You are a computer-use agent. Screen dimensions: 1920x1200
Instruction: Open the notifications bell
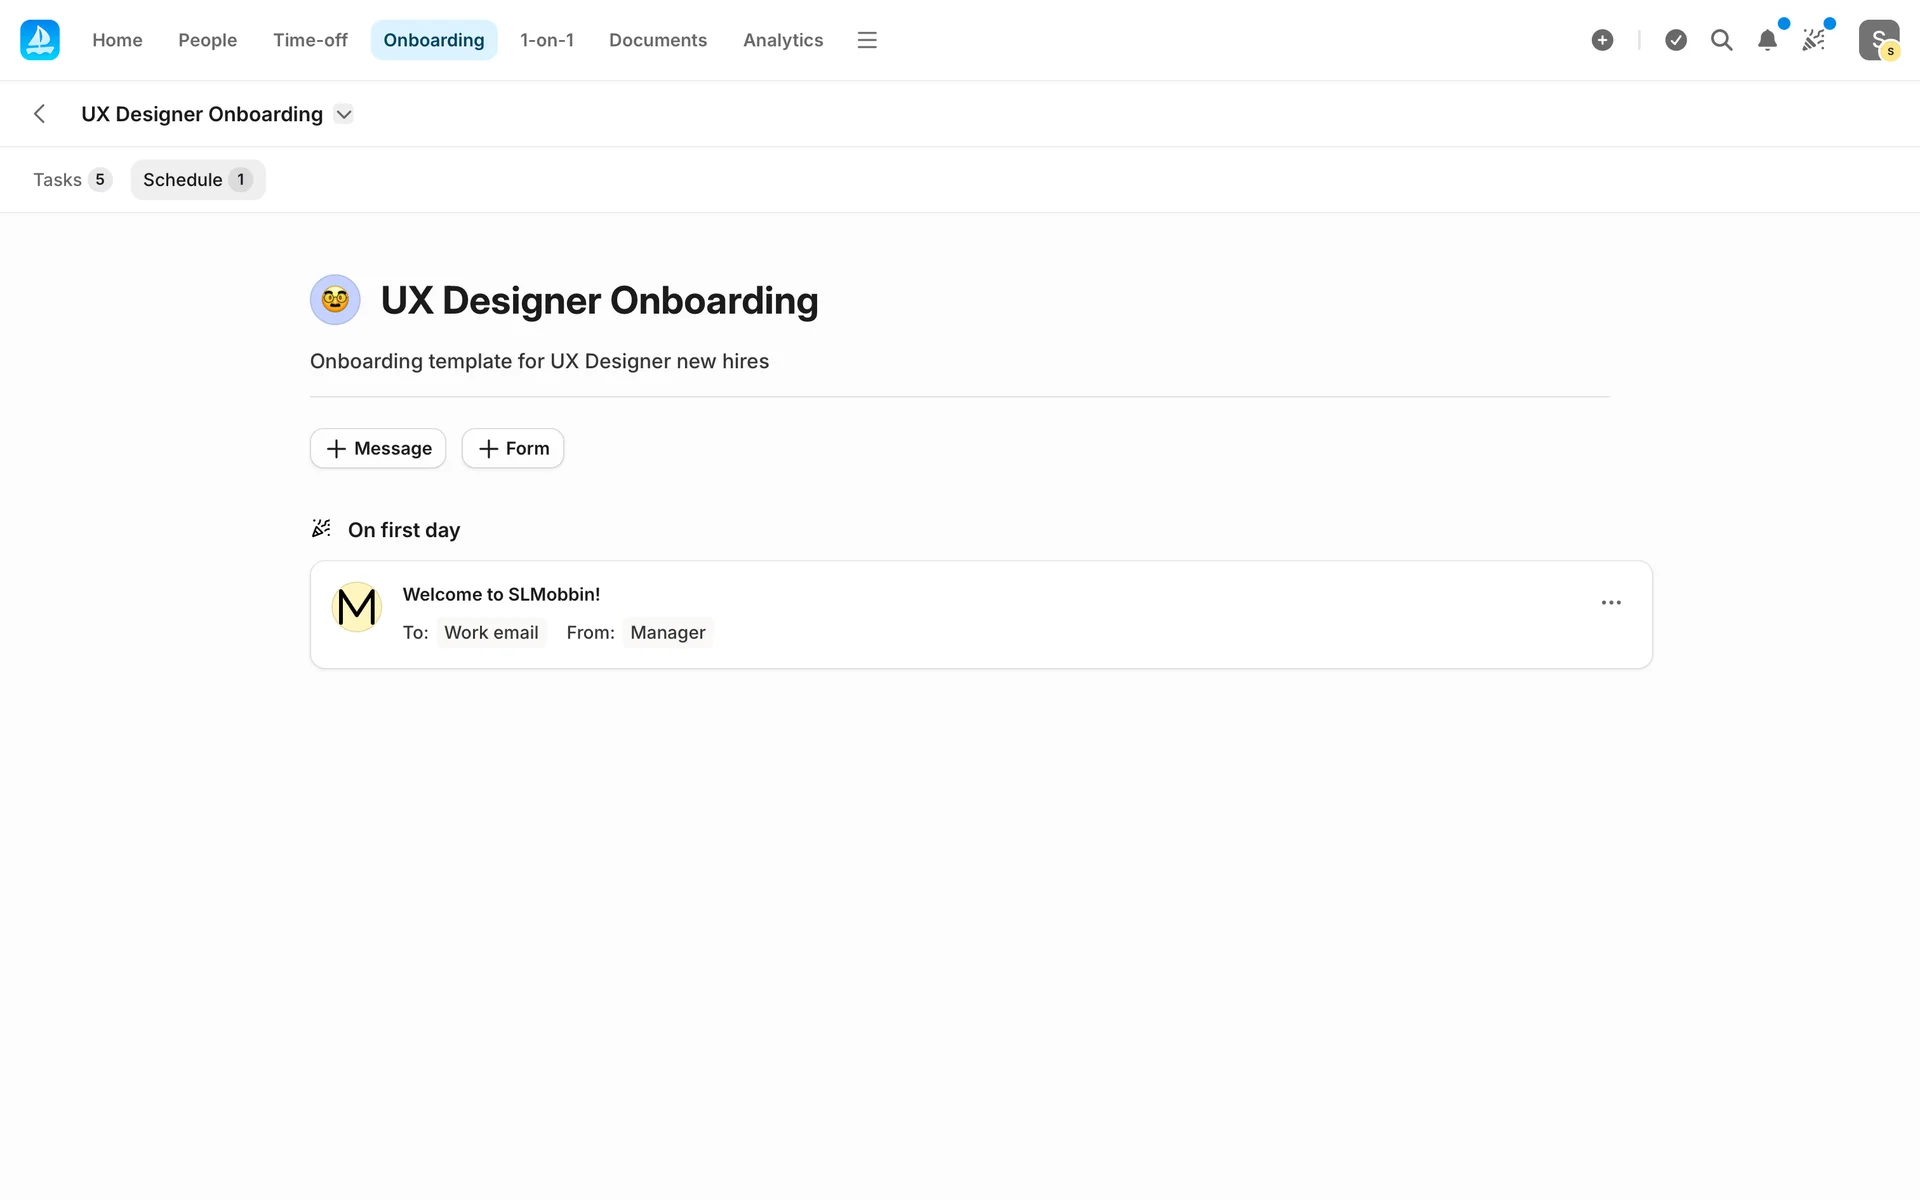1767,40
